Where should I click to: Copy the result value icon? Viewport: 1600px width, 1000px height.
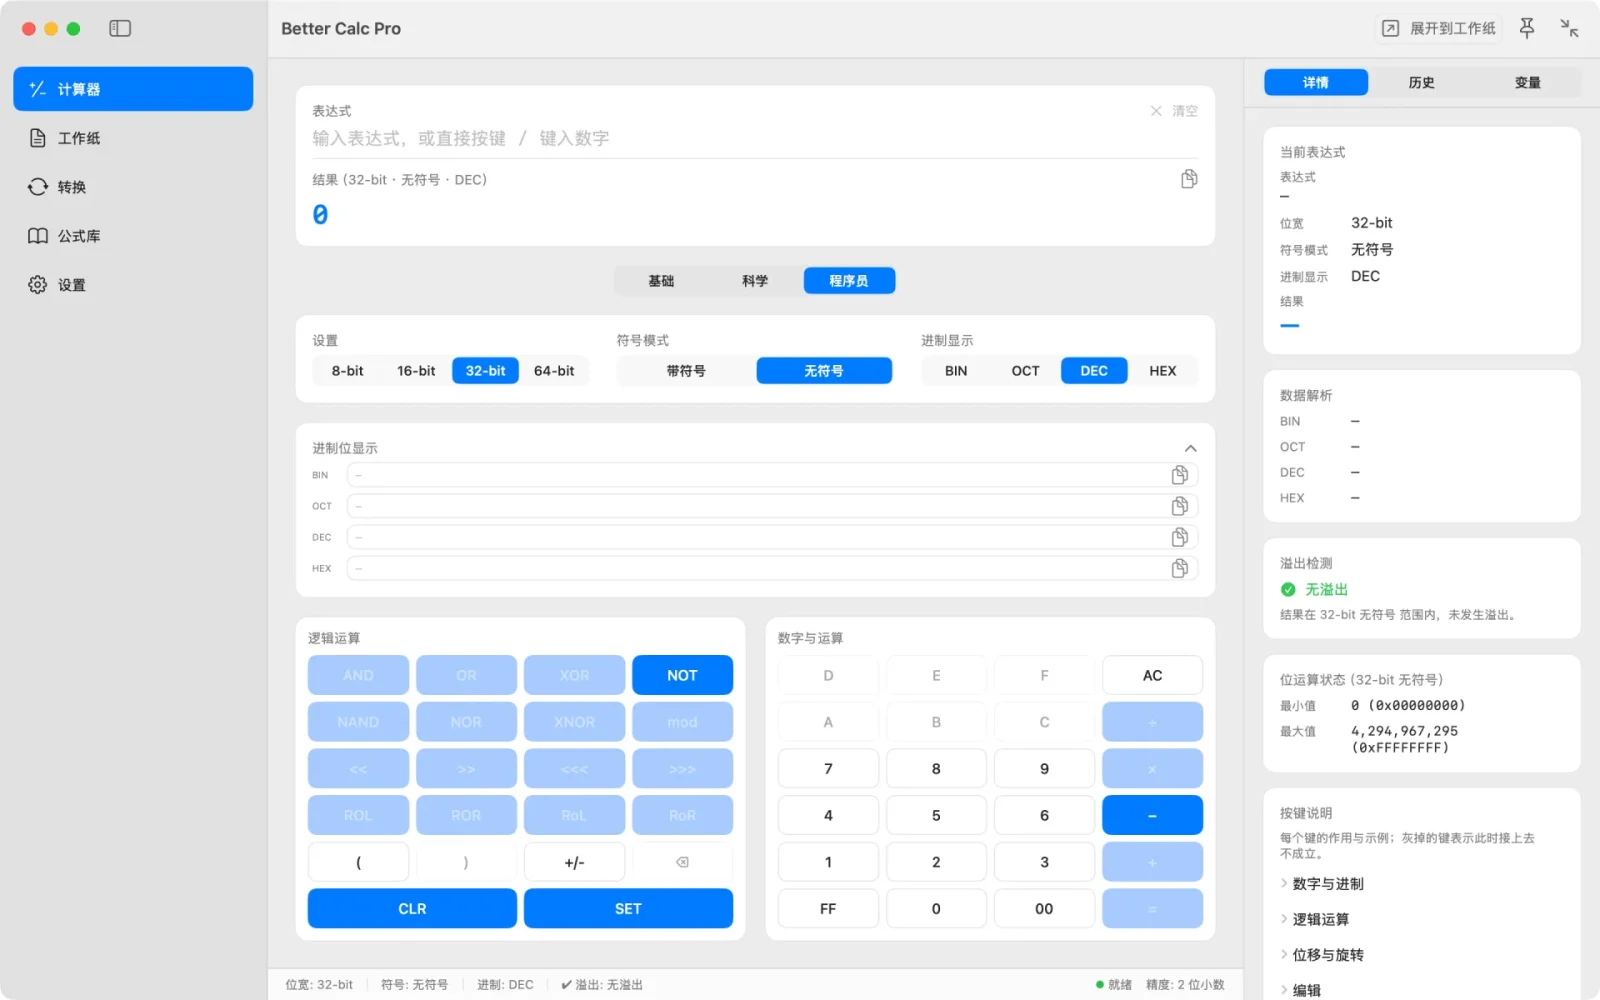[1189, 179]
